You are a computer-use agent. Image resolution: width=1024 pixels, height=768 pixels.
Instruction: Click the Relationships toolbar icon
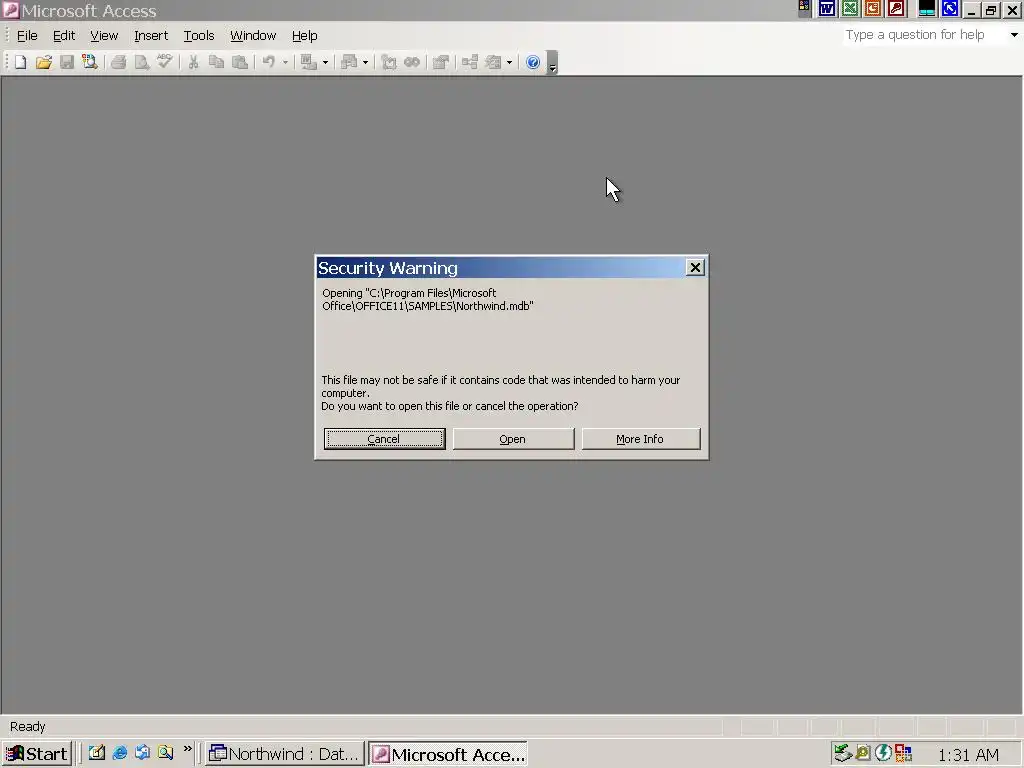click(470, 62)
